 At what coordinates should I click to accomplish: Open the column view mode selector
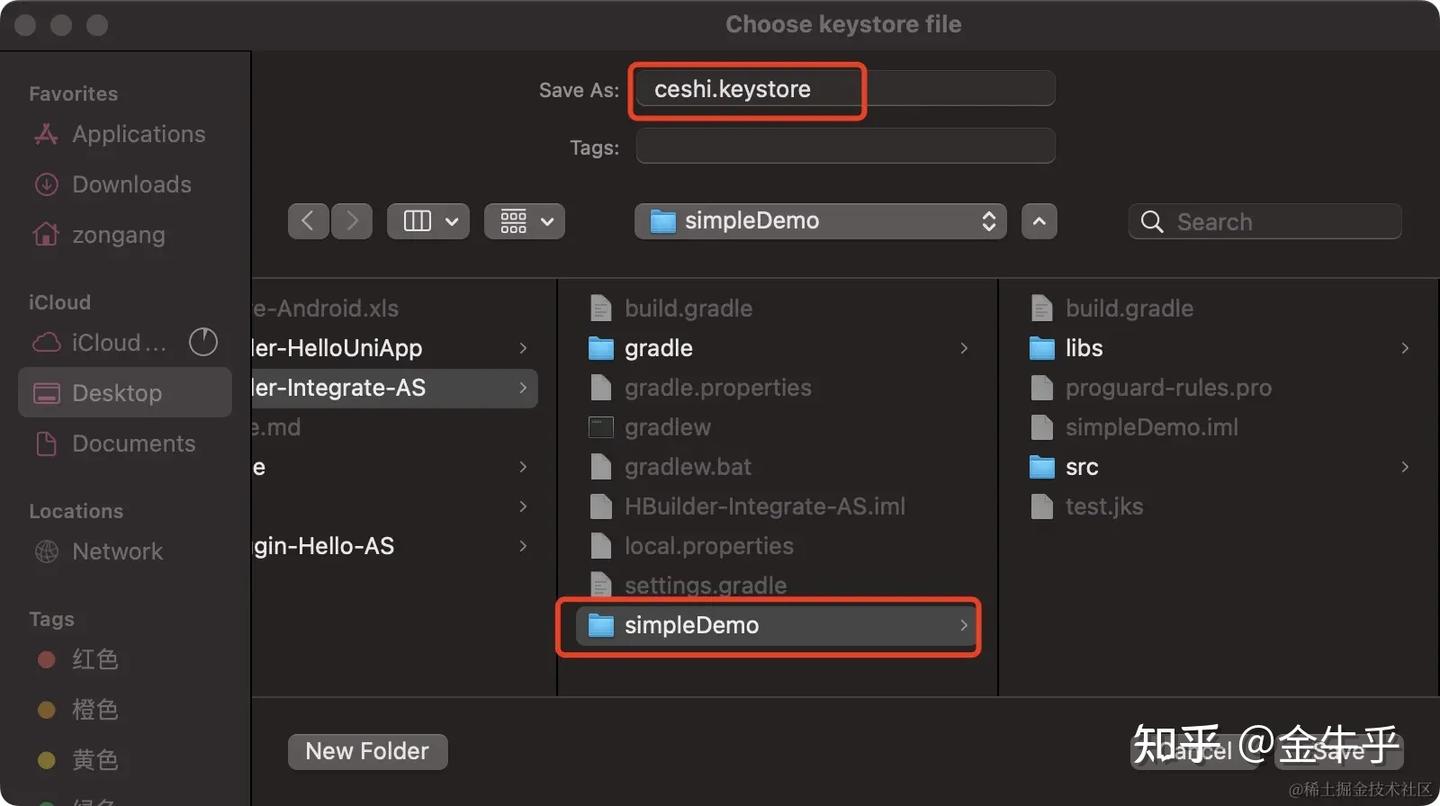[x=428, y=221]
